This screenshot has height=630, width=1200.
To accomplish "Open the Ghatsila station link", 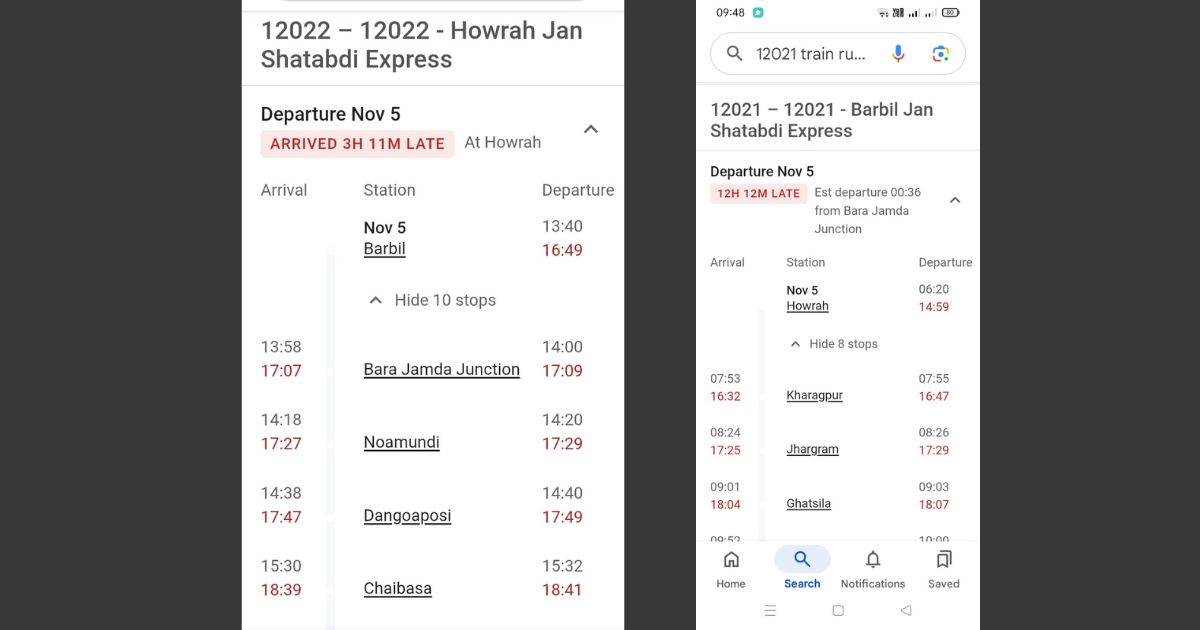I will coord(808,503).
